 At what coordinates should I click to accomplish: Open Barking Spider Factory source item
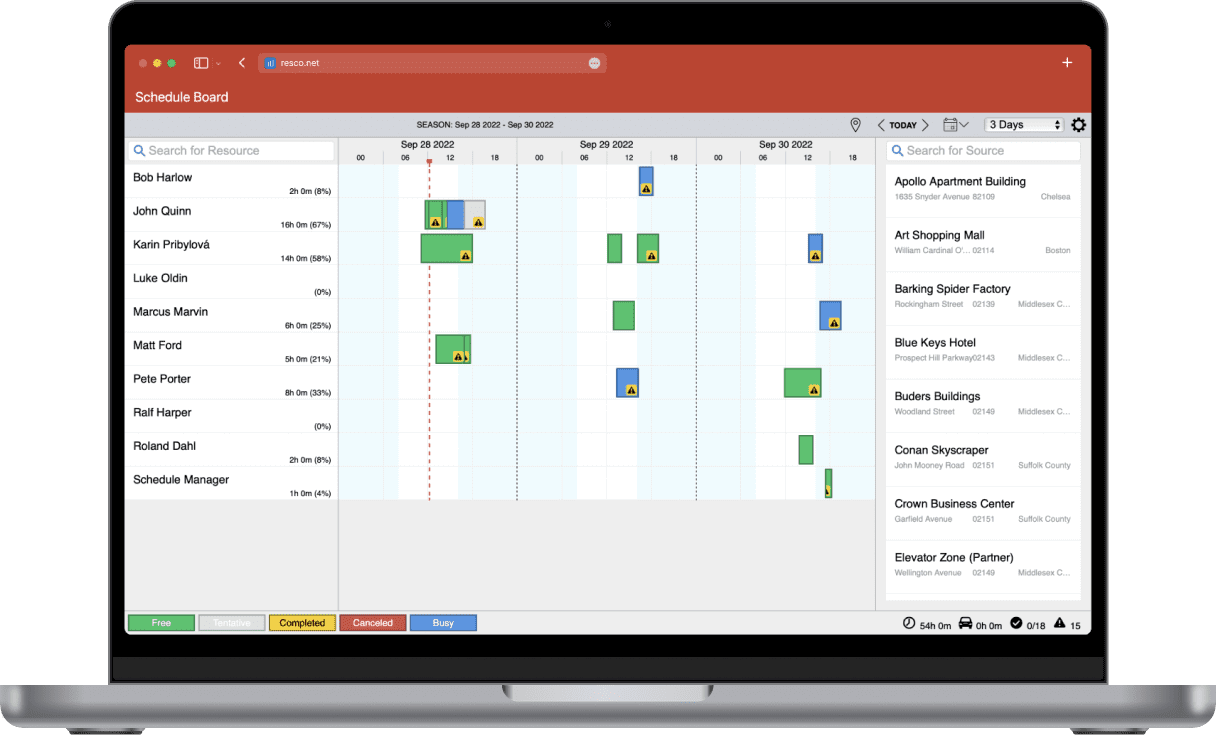click(984, 298)
